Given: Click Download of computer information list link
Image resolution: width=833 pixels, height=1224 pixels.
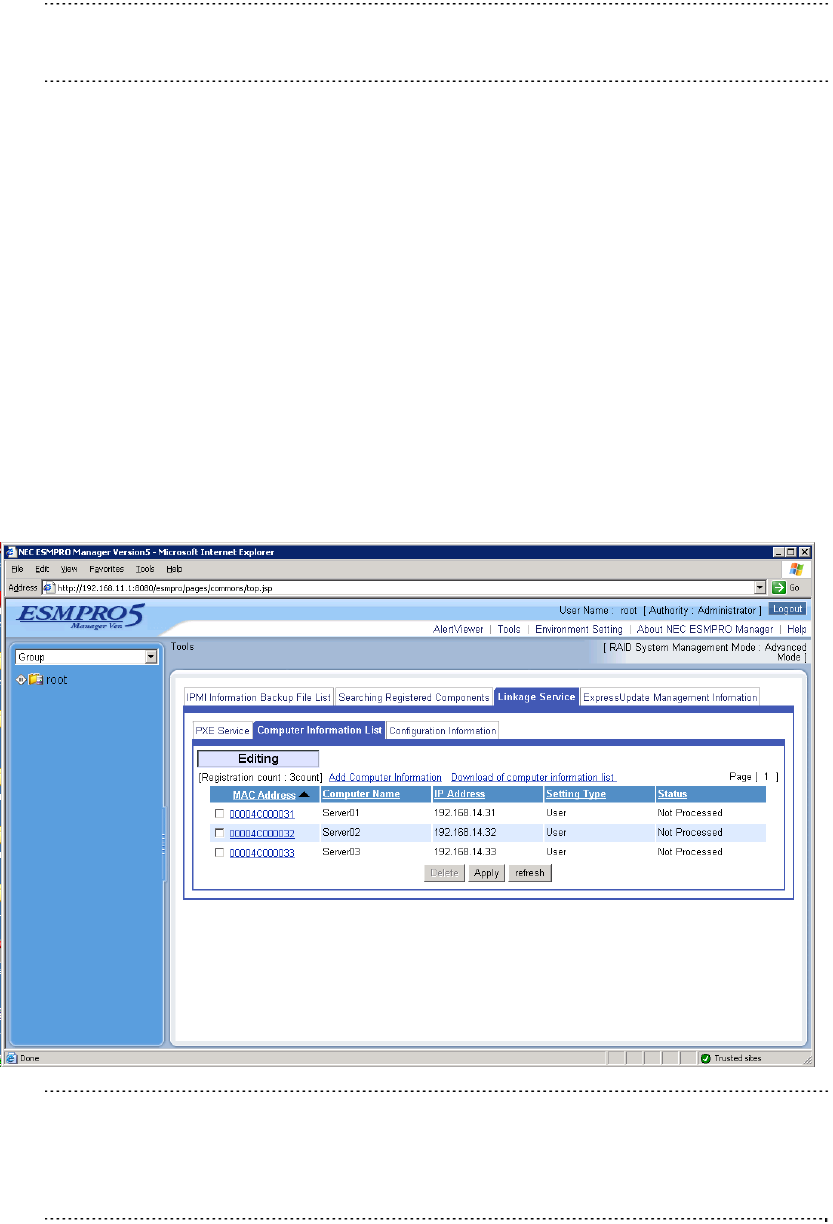Looking at the screenshot, I should (533, 777).
